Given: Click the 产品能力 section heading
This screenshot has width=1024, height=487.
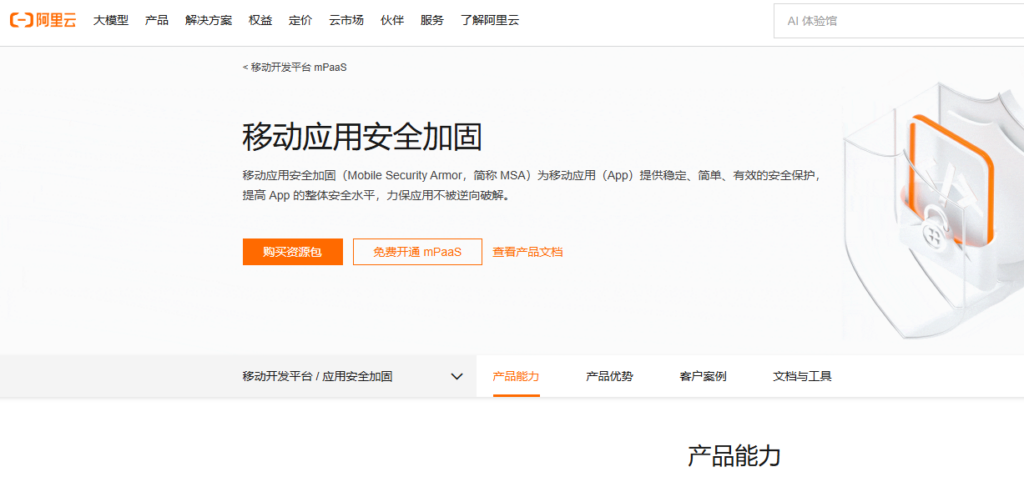Looking at the screenshot, I should 734,456.
